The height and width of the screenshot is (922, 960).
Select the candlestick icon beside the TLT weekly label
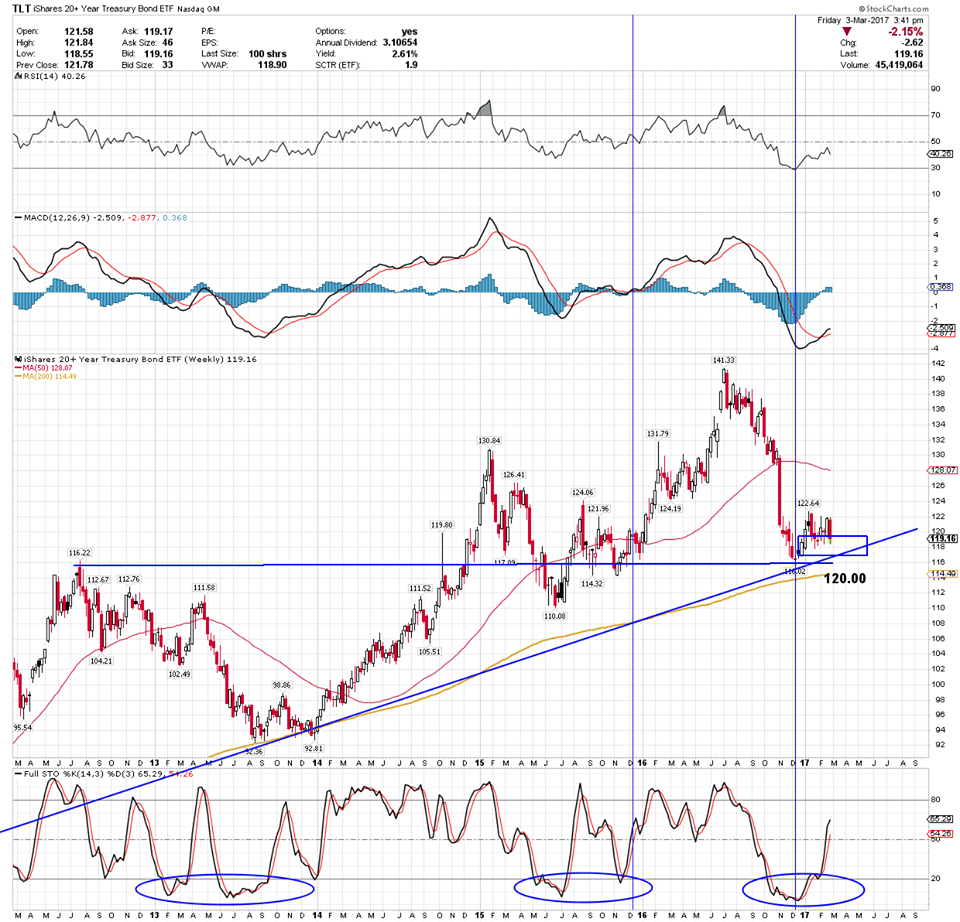[x=17, y=359]
